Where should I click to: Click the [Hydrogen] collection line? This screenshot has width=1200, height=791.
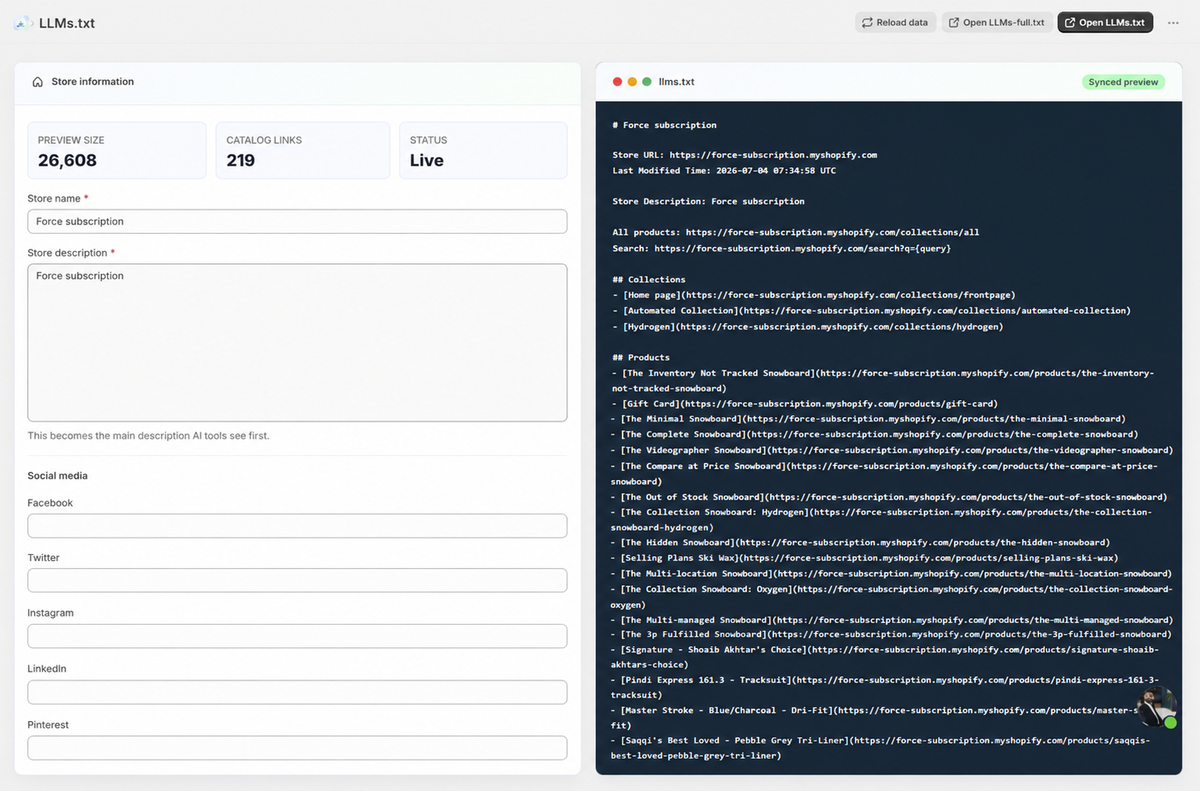[x=808, y=326]
